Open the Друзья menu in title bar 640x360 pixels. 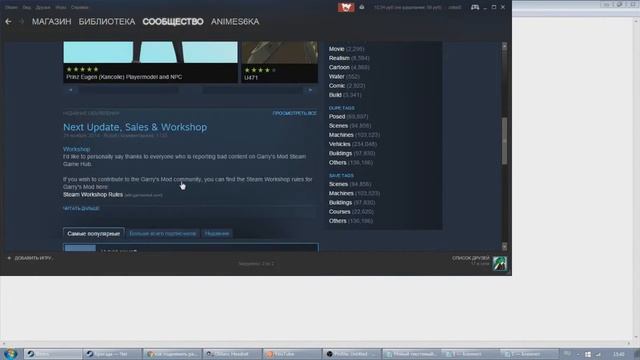coord(43,7)
